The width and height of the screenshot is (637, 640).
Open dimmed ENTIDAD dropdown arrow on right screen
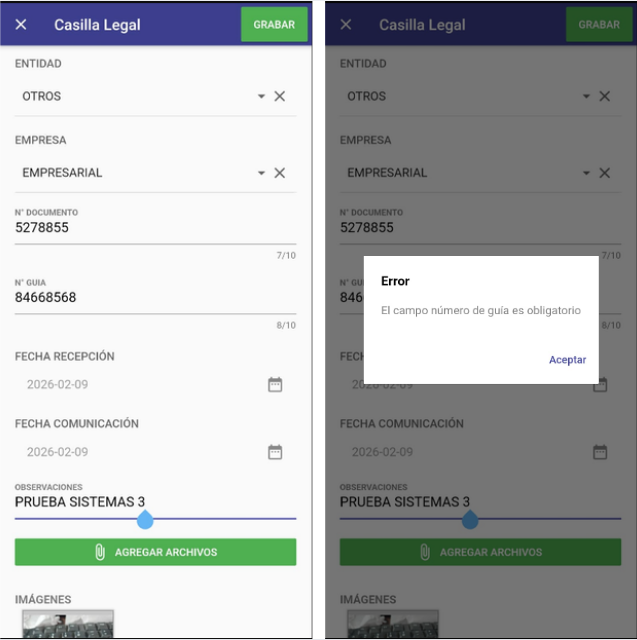pyautogui.click(x=586, y=96)
